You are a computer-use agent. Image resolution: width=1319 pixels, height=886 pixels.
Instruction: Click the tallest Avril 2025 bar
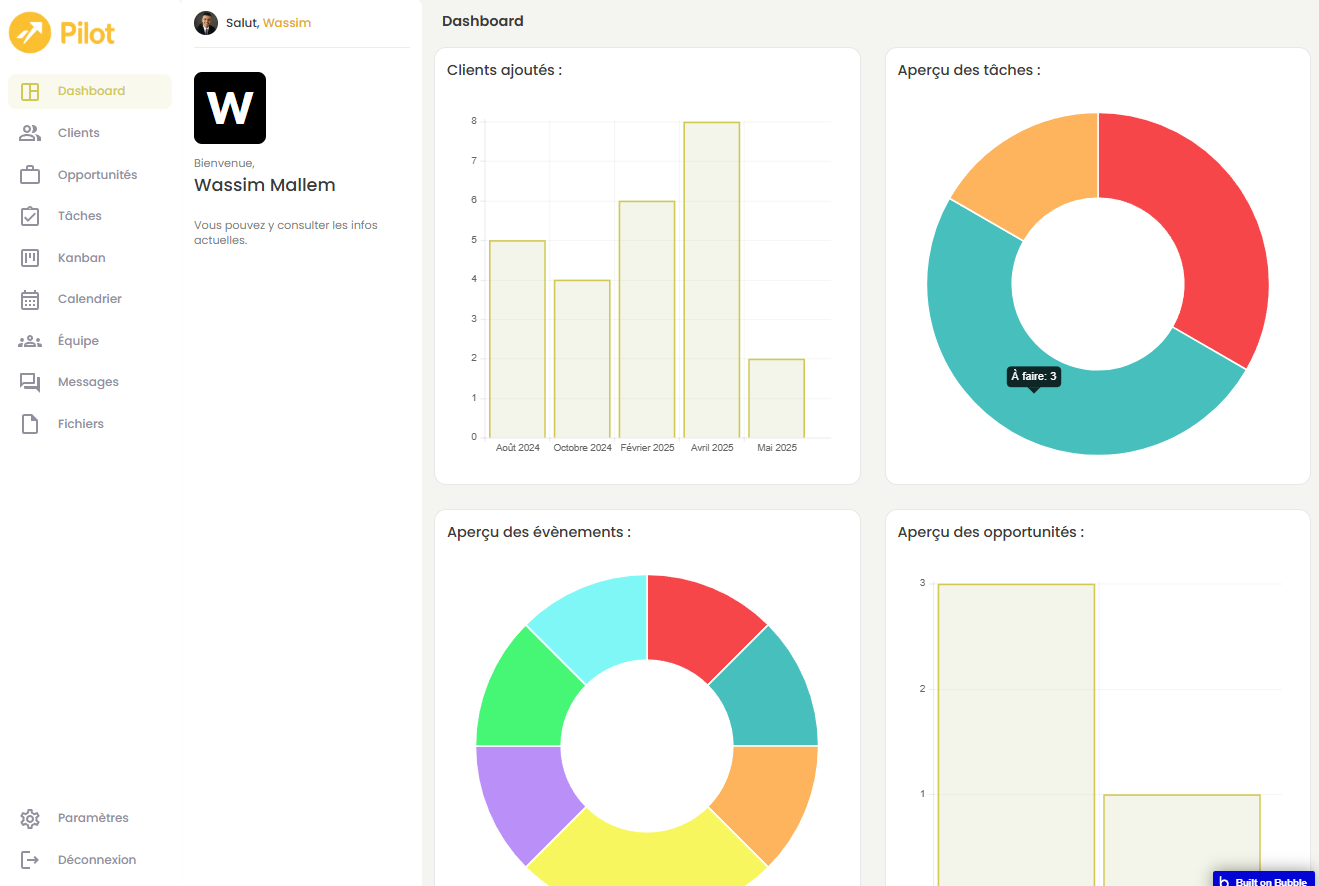tap(712, 280)
